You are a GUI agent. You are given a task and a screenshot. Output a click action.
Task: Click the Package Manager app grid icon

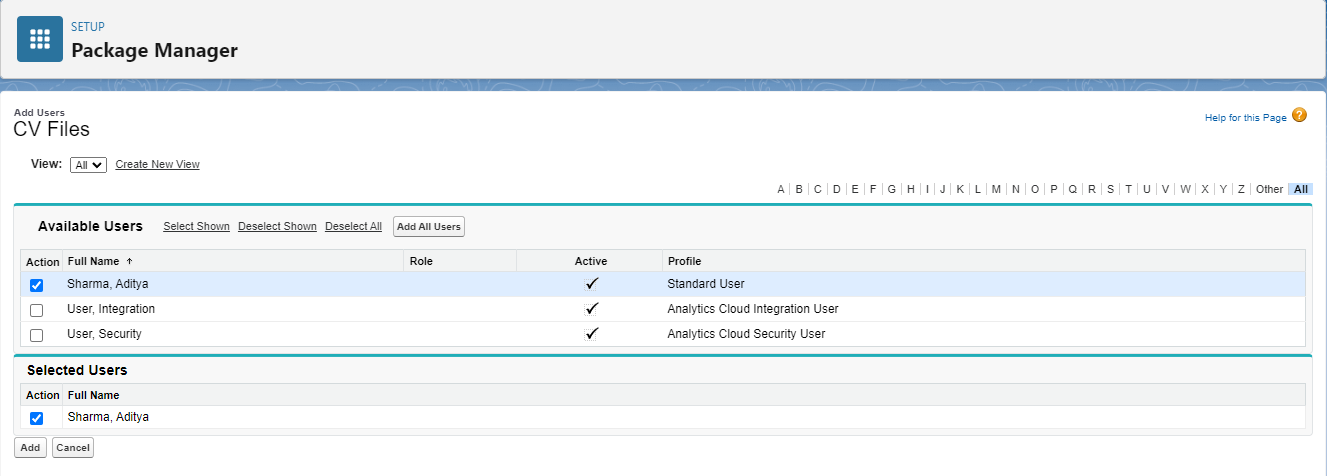40,39
